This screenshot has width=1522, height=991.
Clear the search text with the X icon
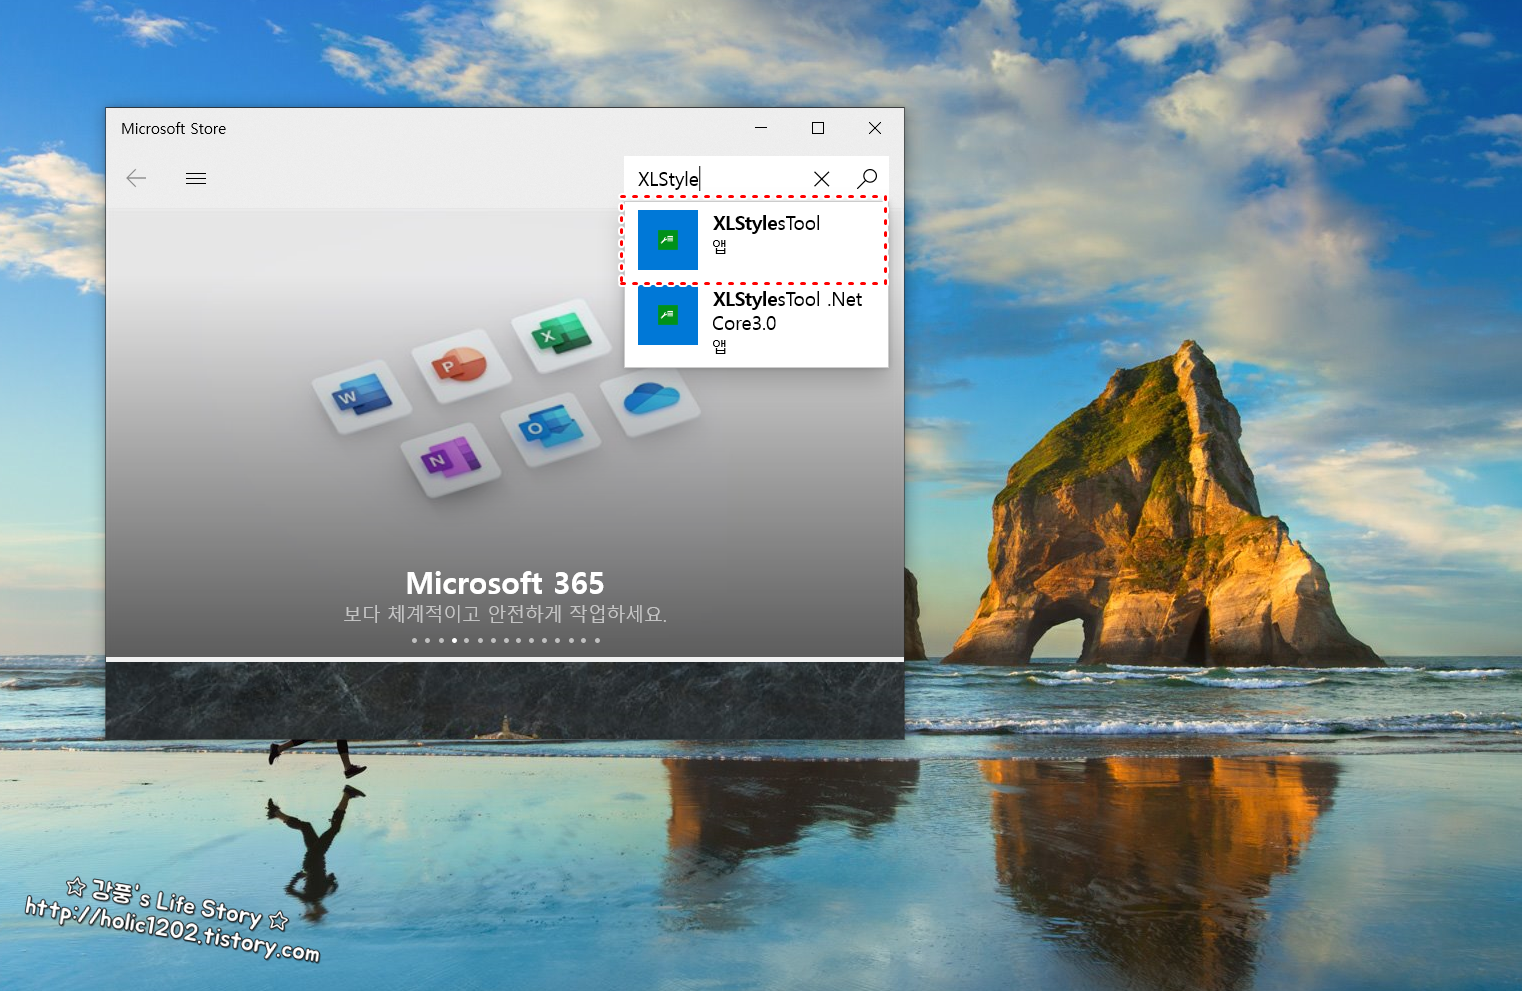click(822, 179)
